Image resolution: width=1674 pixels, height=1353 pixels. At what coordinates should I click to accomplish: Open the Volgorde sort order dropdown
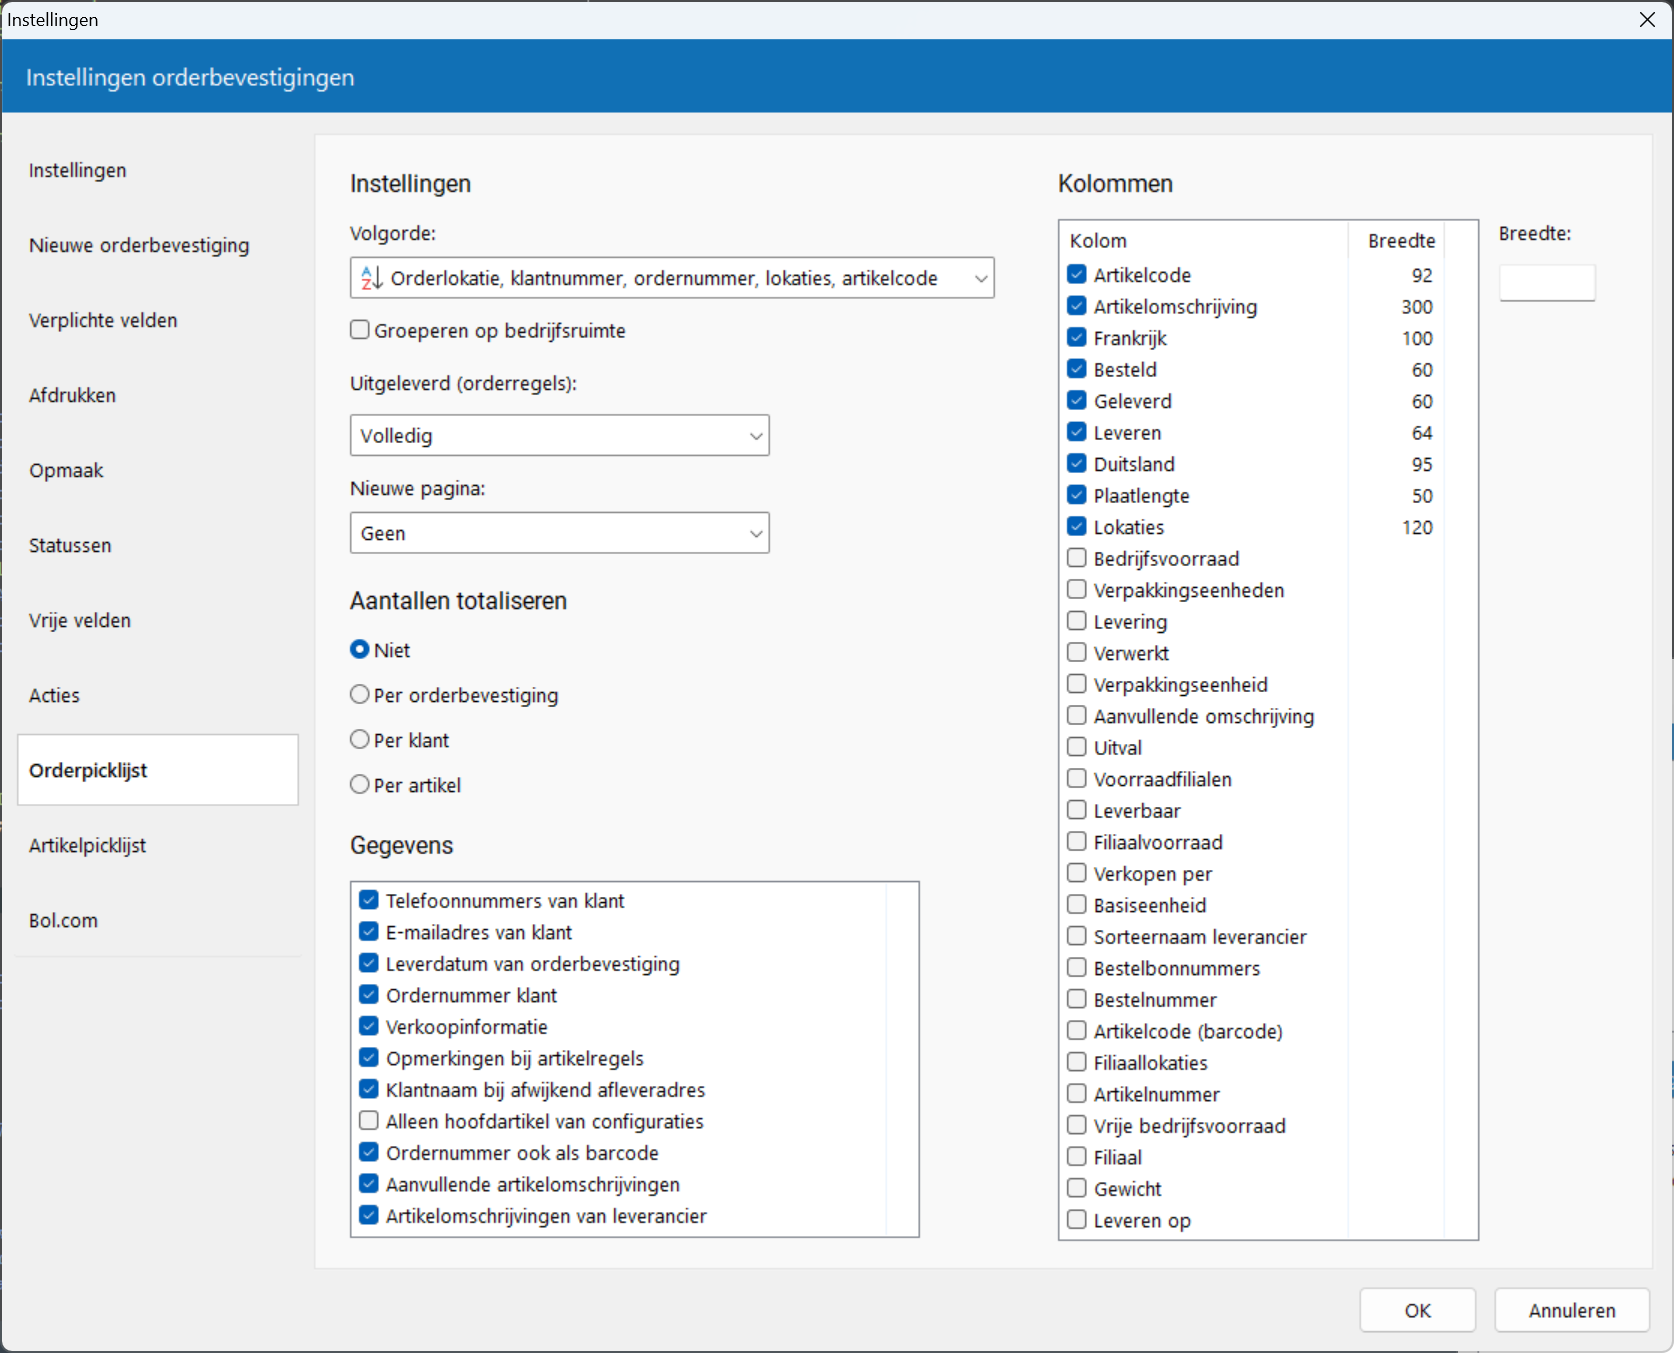point(672,278)
